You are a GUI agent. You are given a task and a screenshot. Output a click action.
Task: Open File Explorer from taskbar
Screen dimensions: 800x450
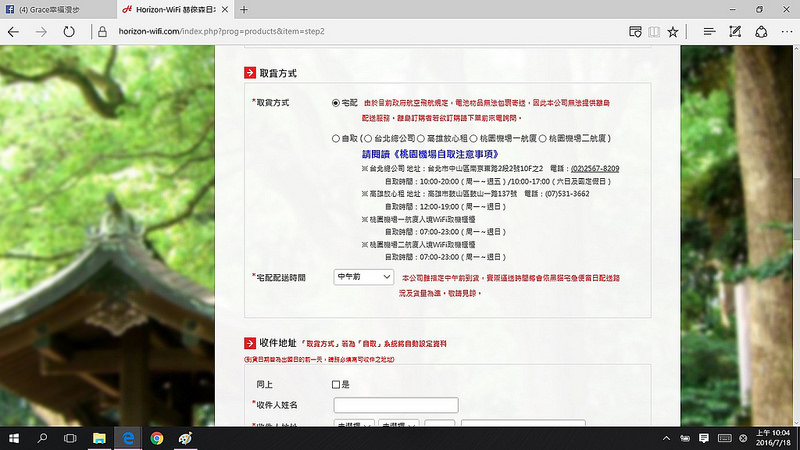[99, 438]
